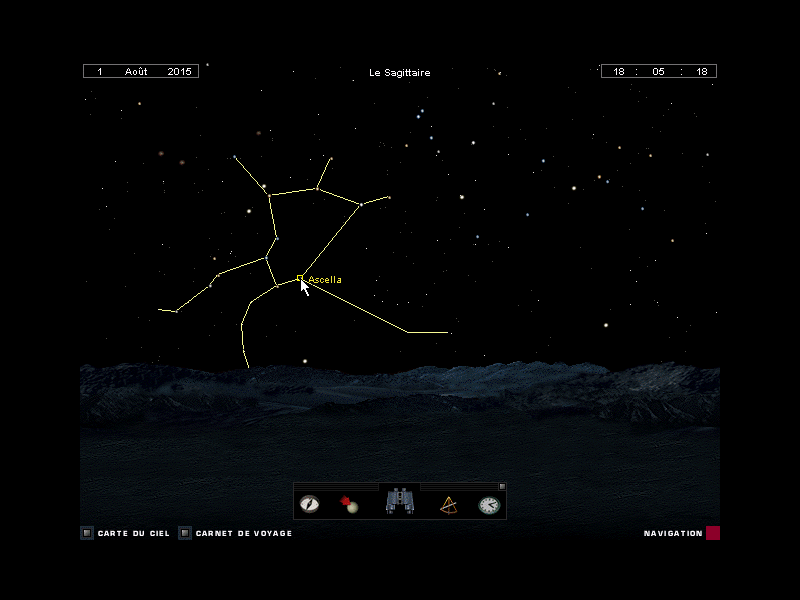Image resolution: width=800 pixels, height=600 pixels.
Task: Toggle the Carnet de voyage checkbox
Action: click(185, 533)
